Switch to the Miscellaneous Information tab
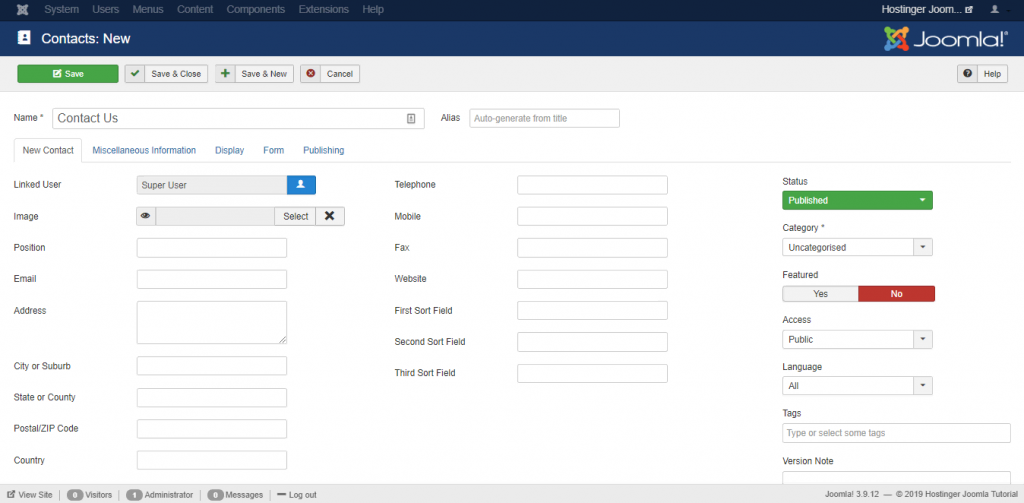 point(144,150)
